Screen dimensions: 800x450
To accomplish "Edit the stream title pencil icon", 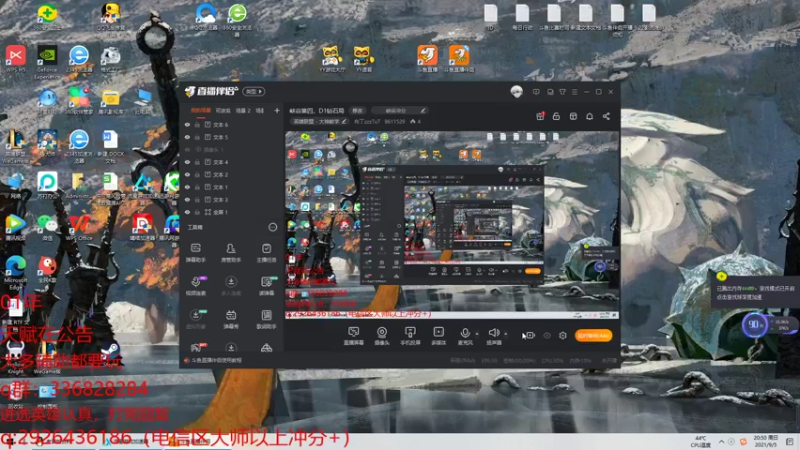I will point(423,110).
